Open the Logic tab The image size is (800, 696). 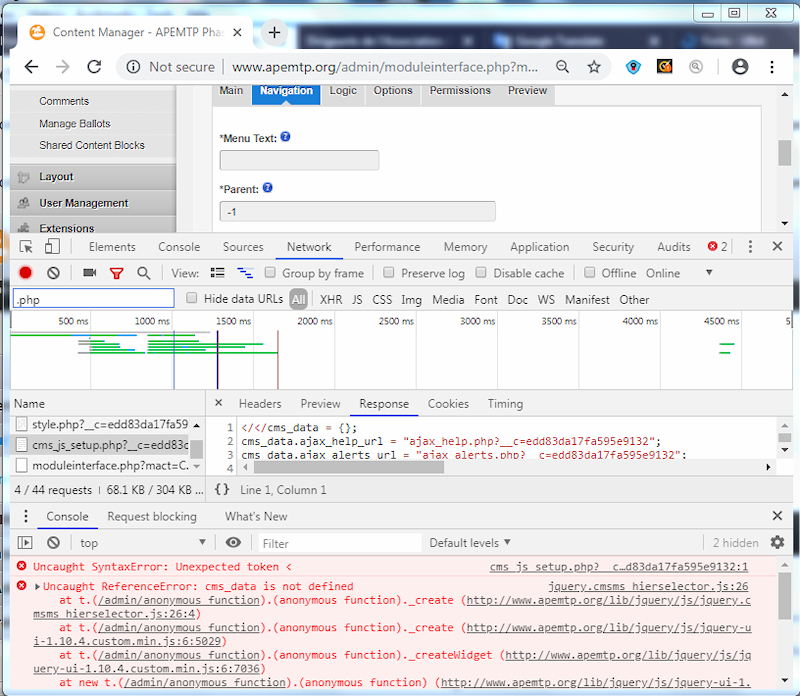tap(343, 91)
